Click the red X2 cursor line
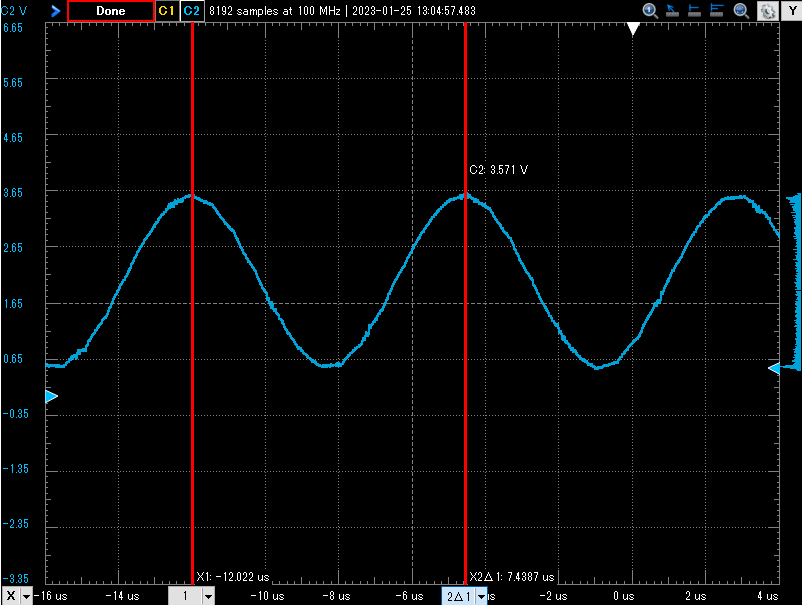The image size is (803, 605). click(465, 302)
